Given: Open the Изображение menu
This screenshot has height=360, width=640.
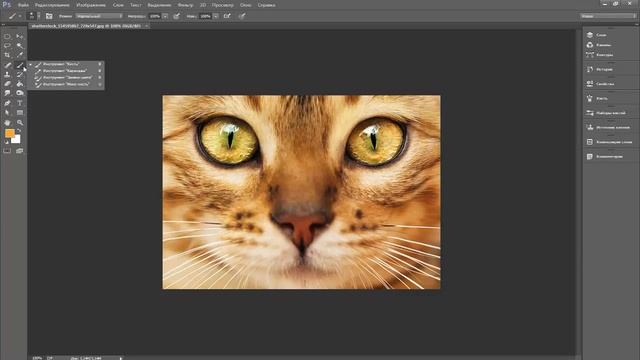Looking at the screenshot, I should point(91,5).
